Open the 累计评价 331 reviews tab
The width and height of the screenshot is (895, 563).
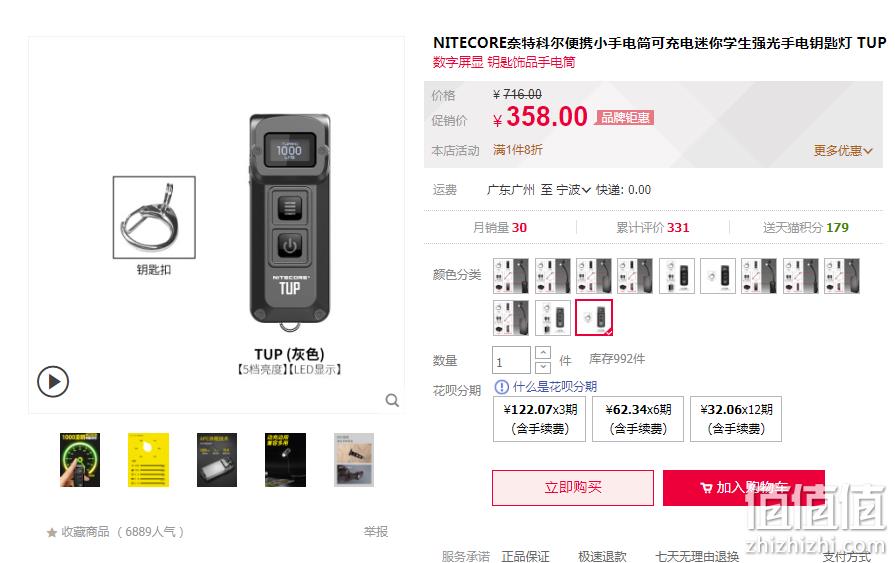pyautogui.click(x=652, y=228)
